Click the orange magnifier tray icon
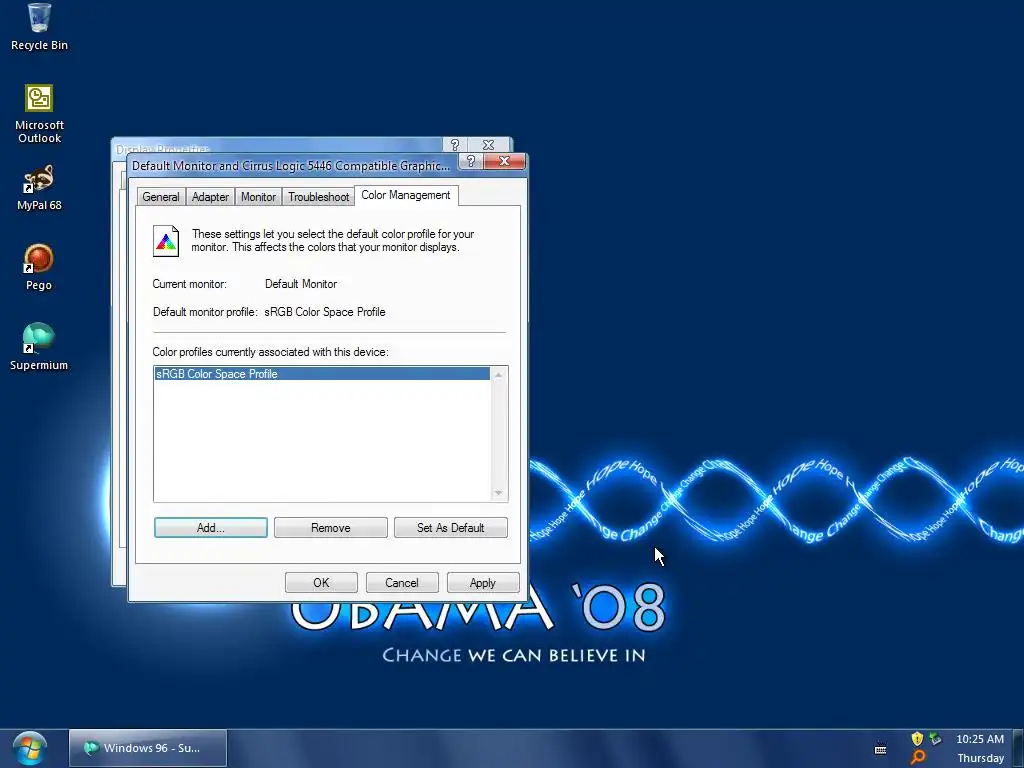This screenshot has height=768, width=1024. pos(918,758)
